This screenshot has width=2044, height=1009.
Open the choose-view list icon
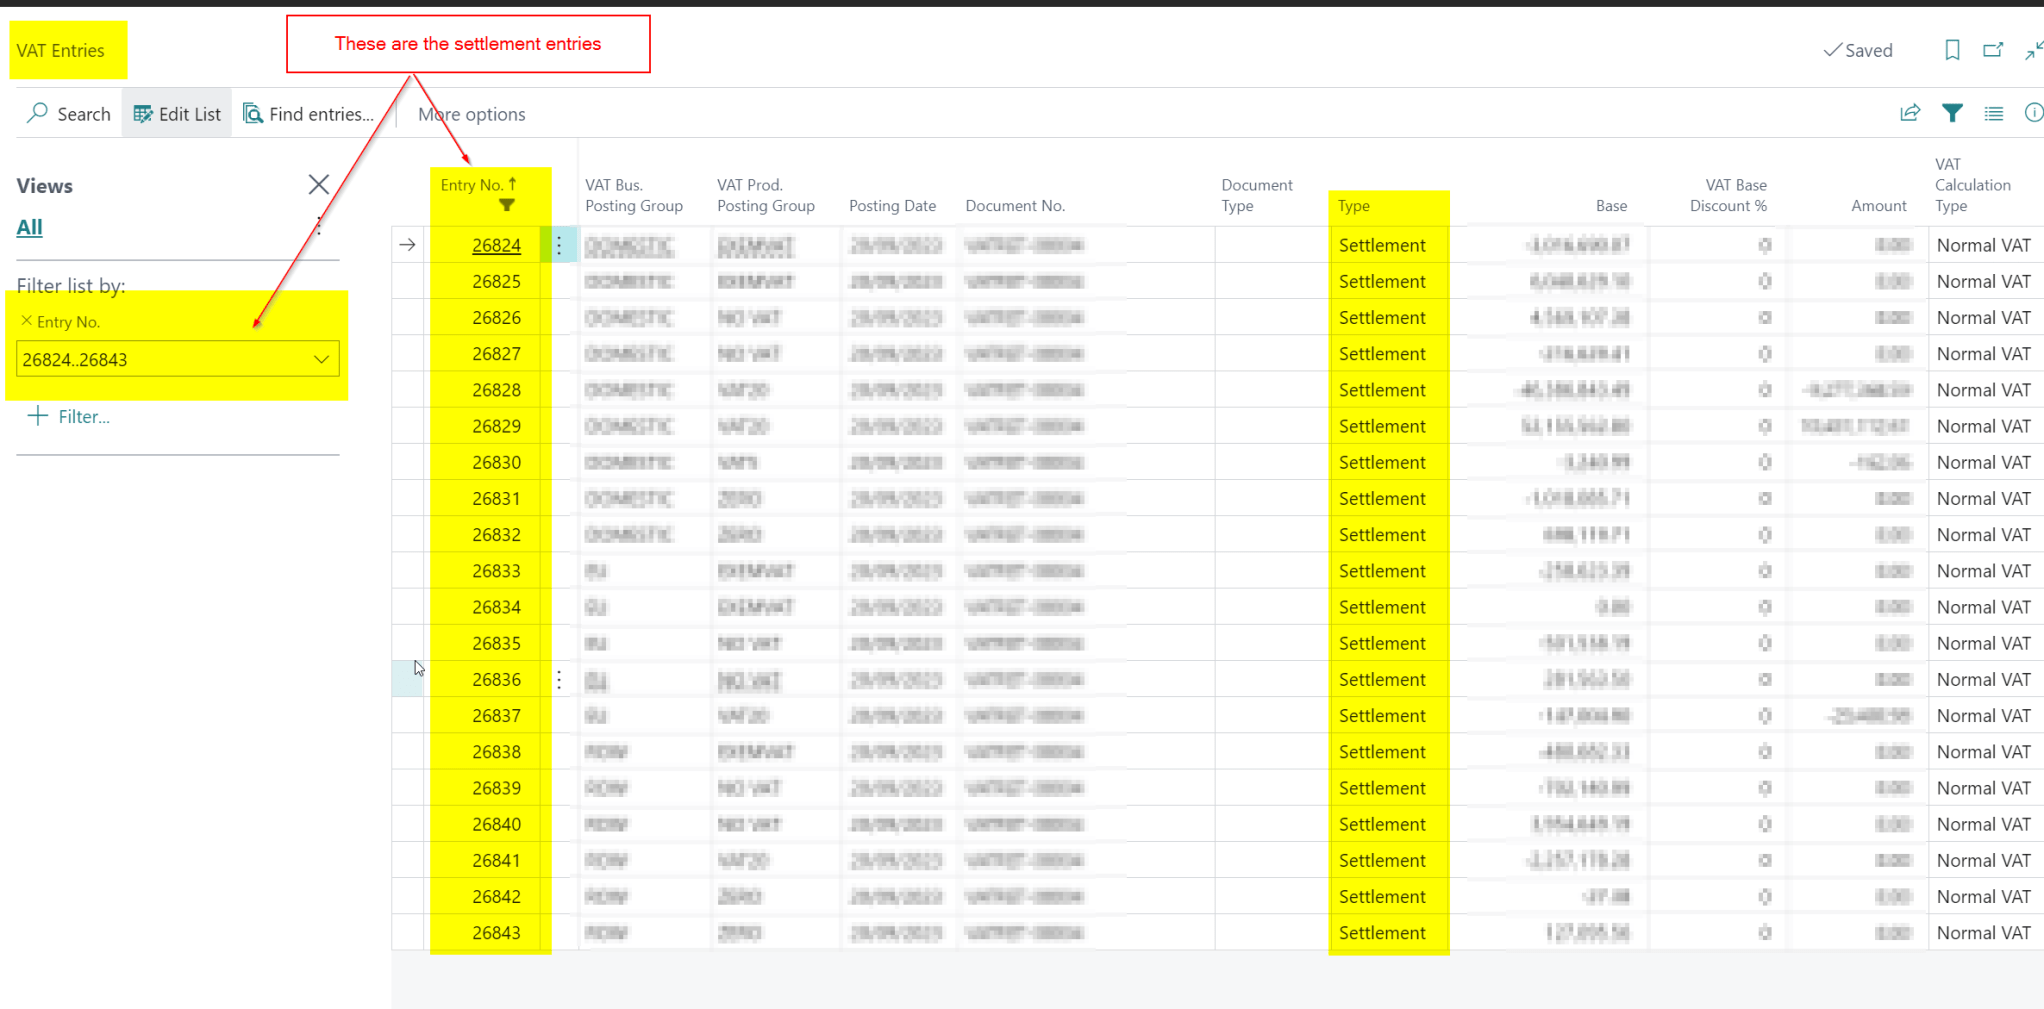tap(1993, 113)
